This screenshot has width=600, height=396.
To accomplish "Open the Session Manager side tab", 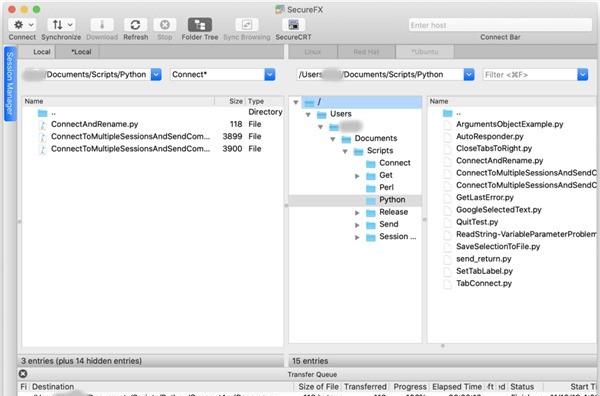I will click(x=10, y=83).
